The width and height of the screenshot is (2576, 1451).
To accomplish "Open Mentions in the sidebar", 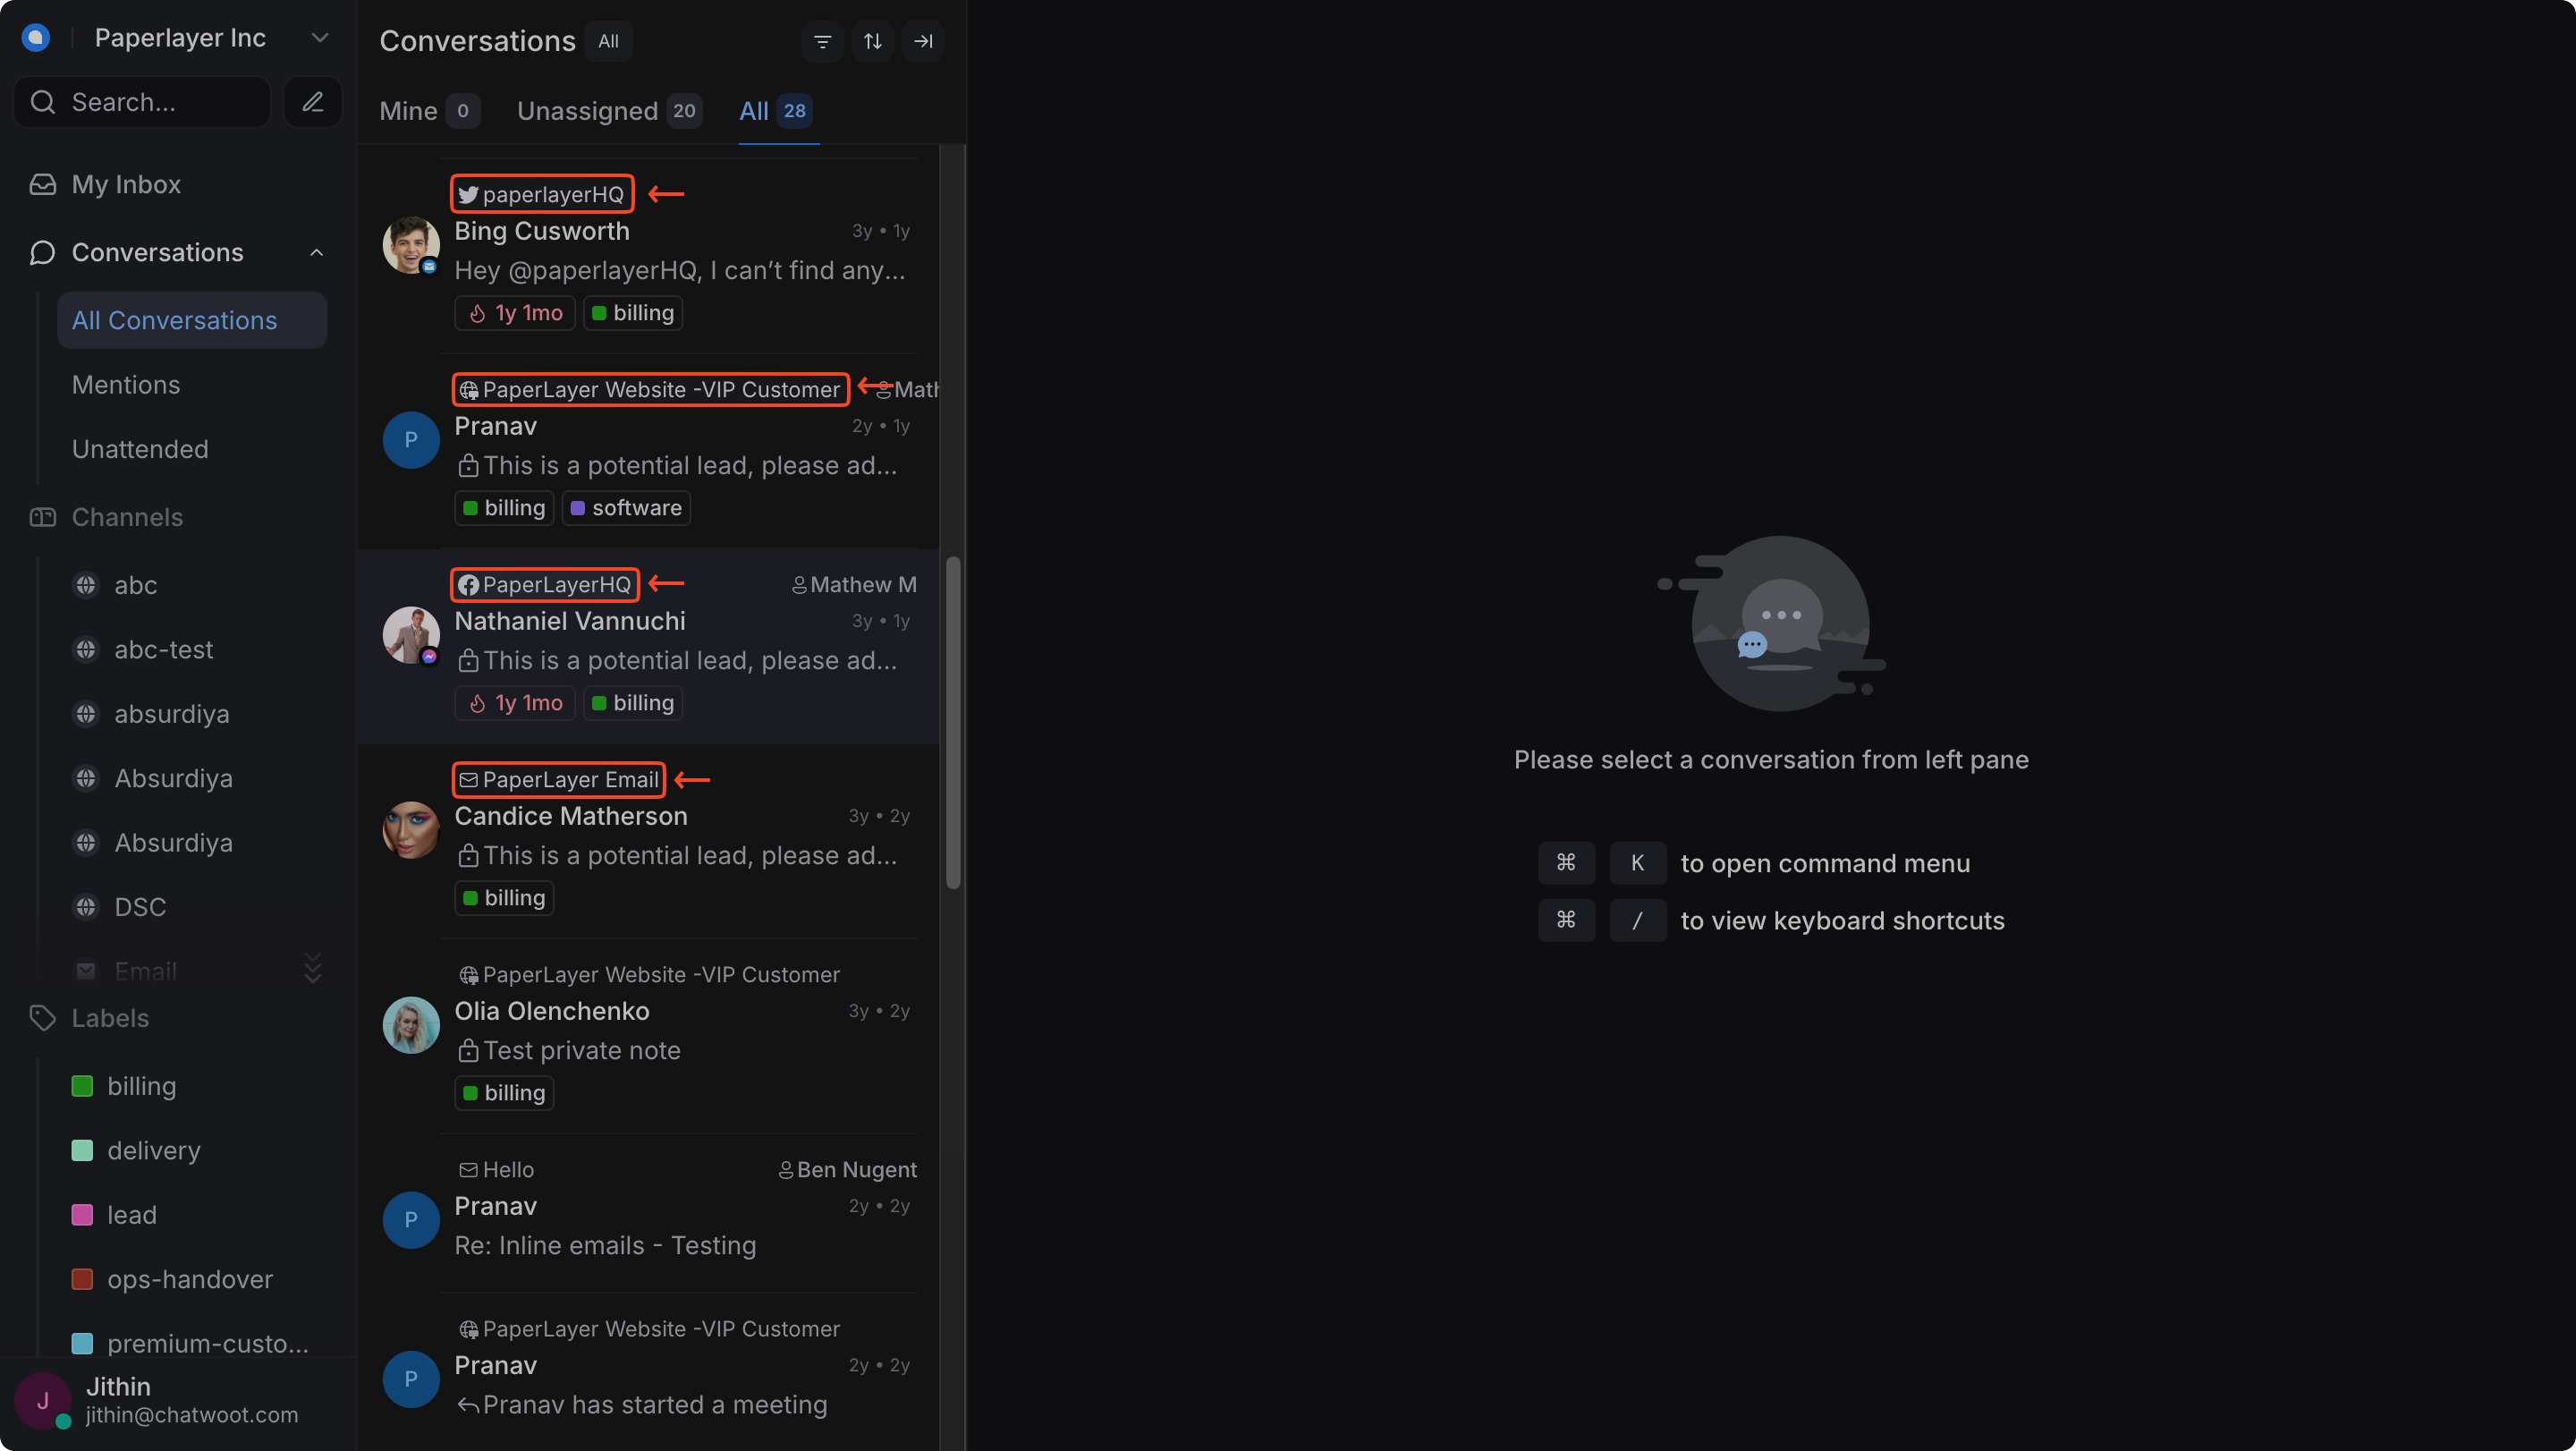I will point(126,385).
